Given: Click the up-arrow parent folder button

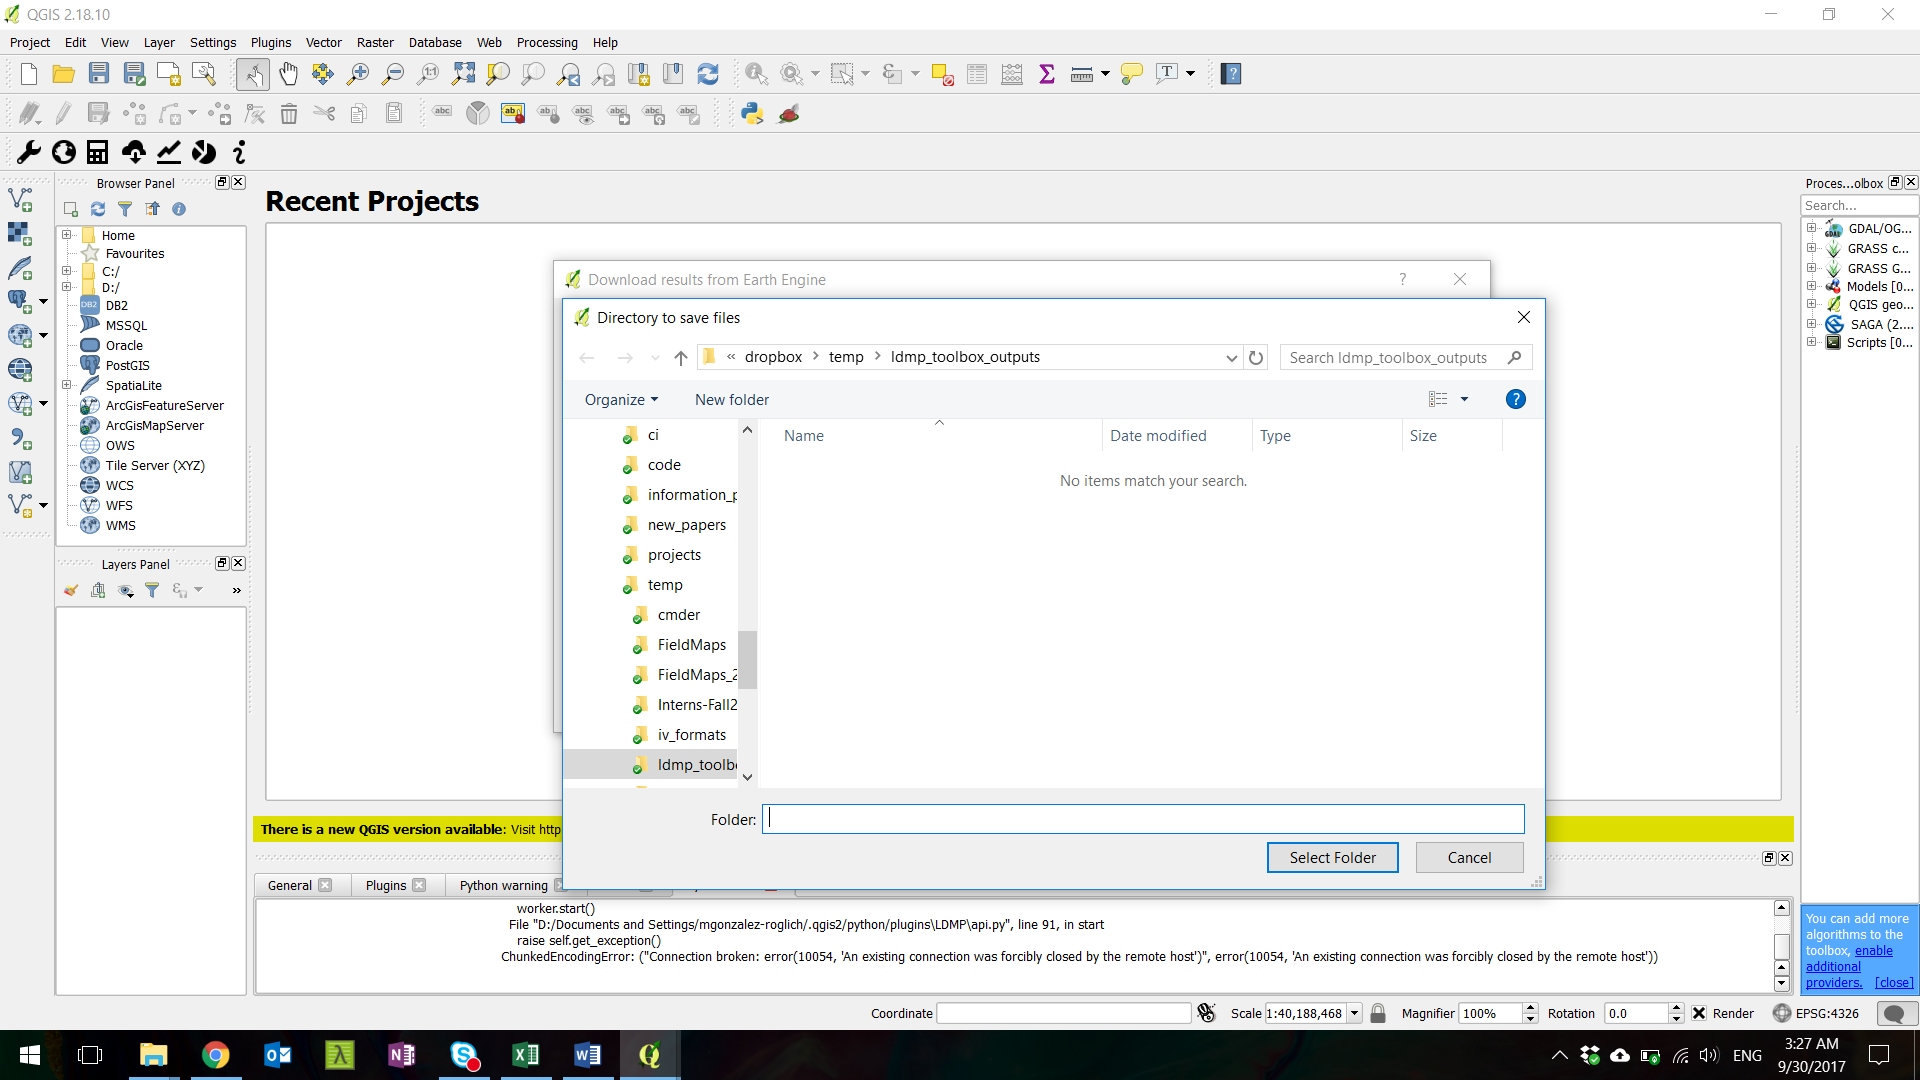Looking at the screenshot, I should click(681, 358).
